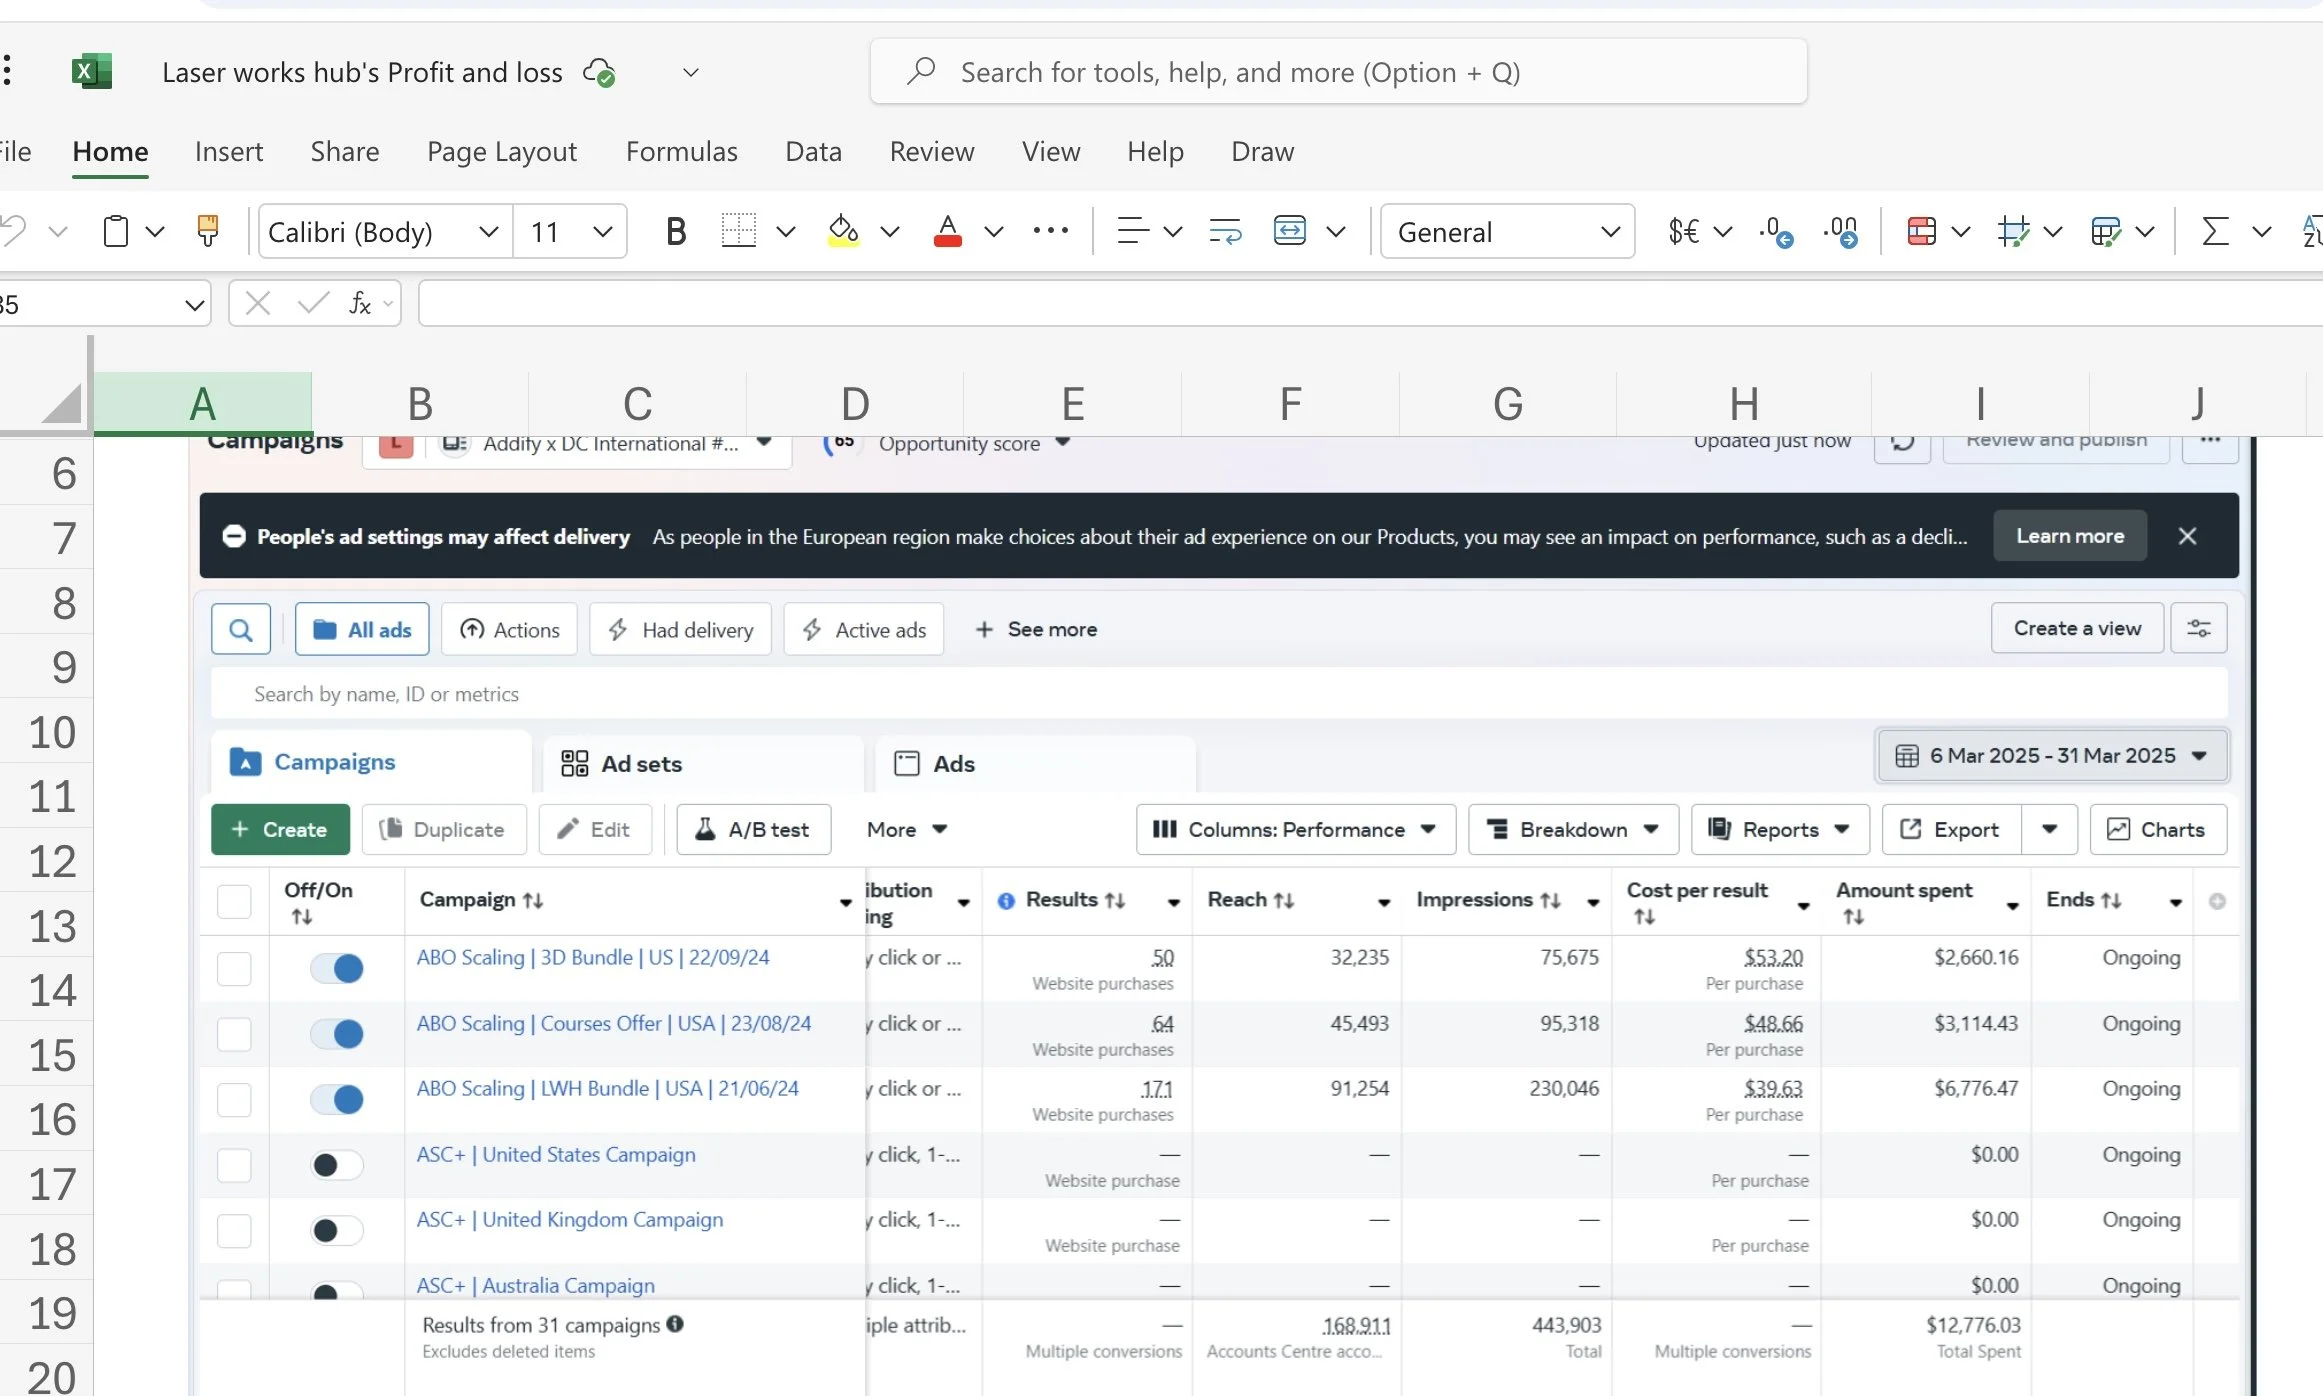Click the Paste clipboard icon
This screenshot has height=1396, width=2323.
click(116, 231)
